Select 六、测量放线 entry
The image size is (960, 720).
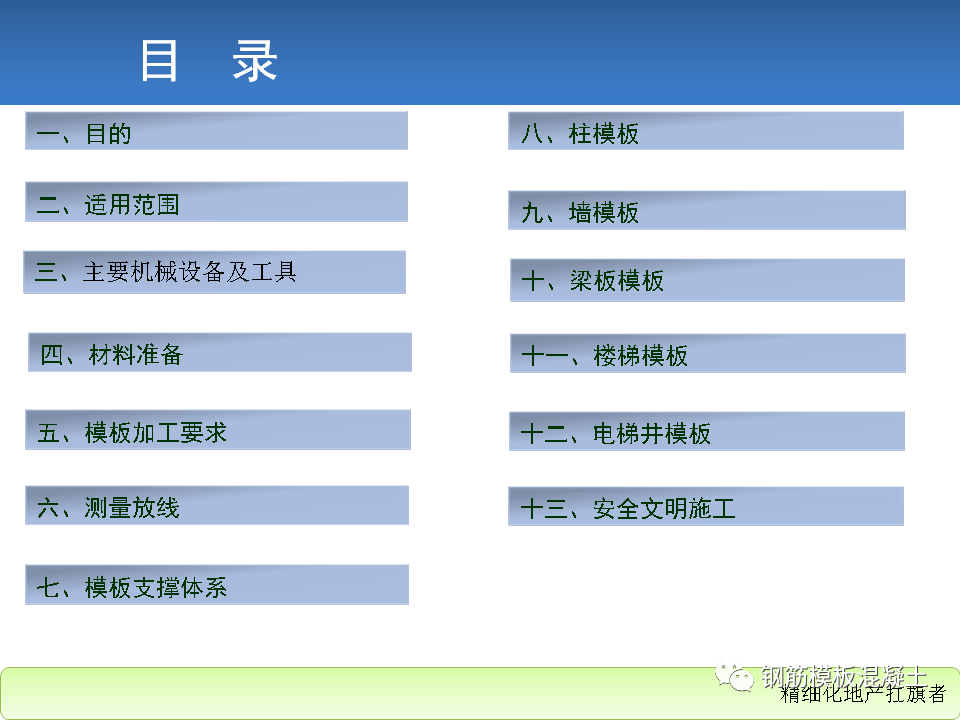pyautogui.click(x=217, y=505)
